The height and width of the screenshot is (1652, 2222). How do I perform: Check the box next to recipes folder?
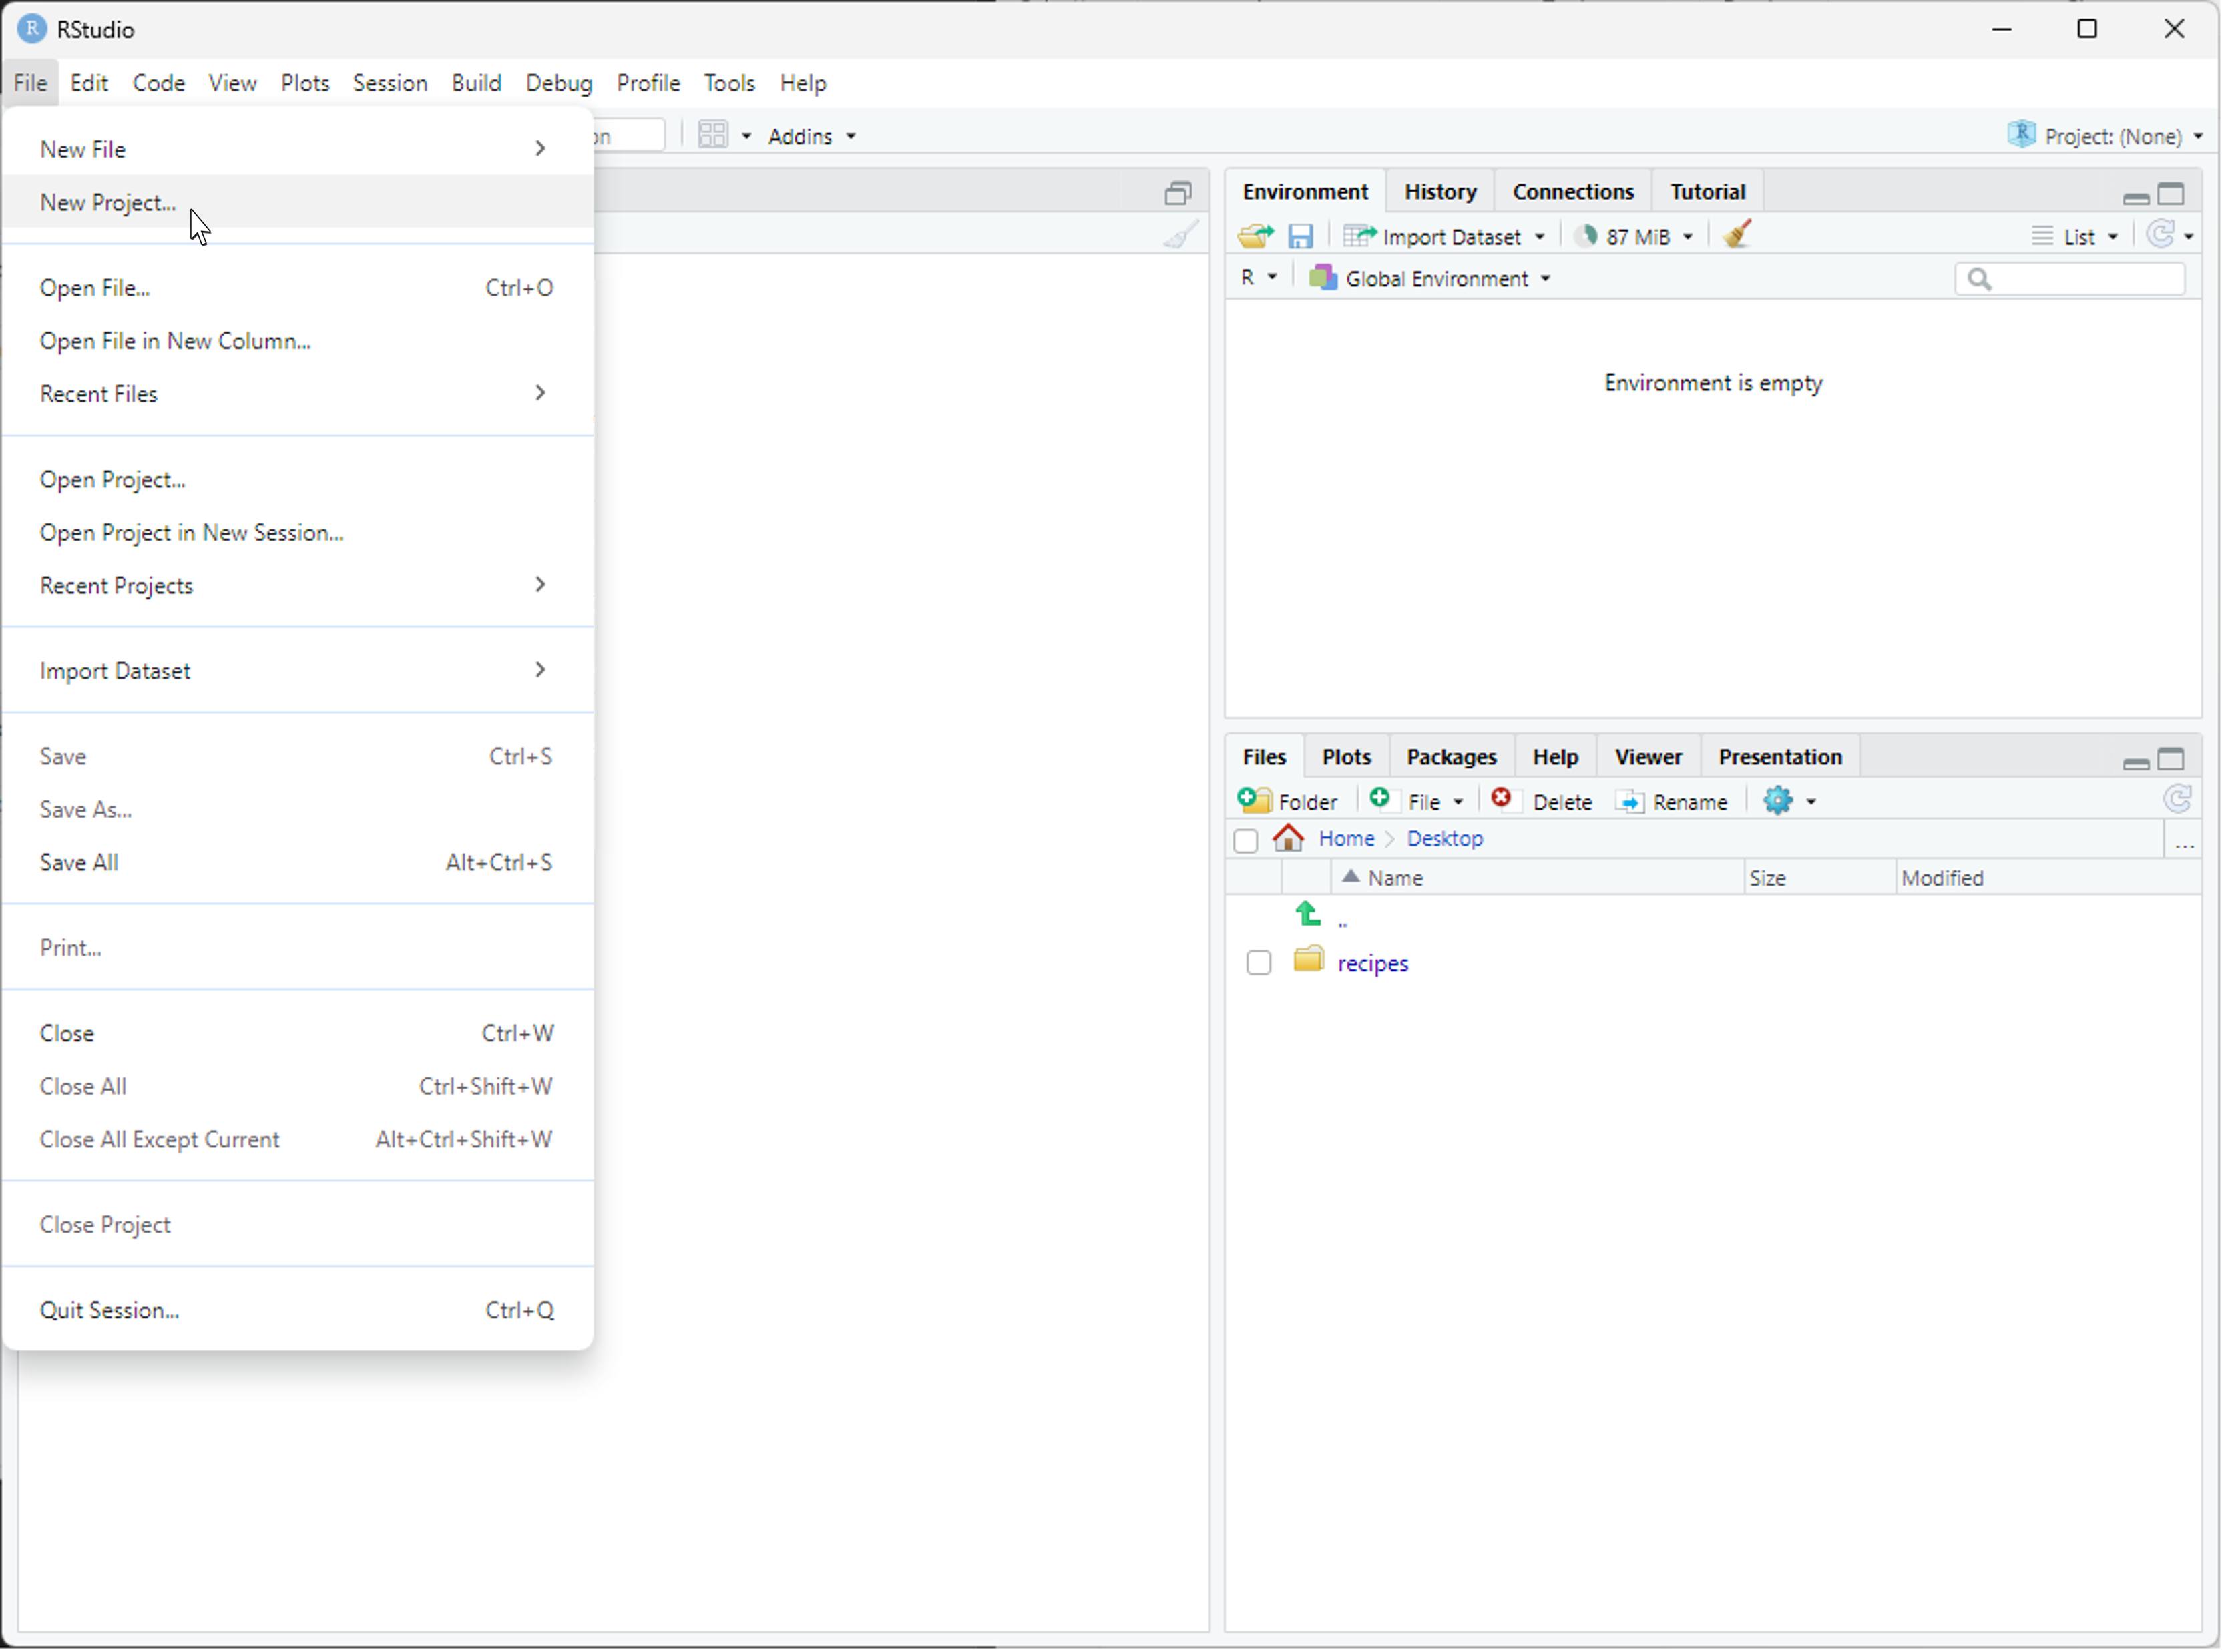click(x=1258, y=962)
